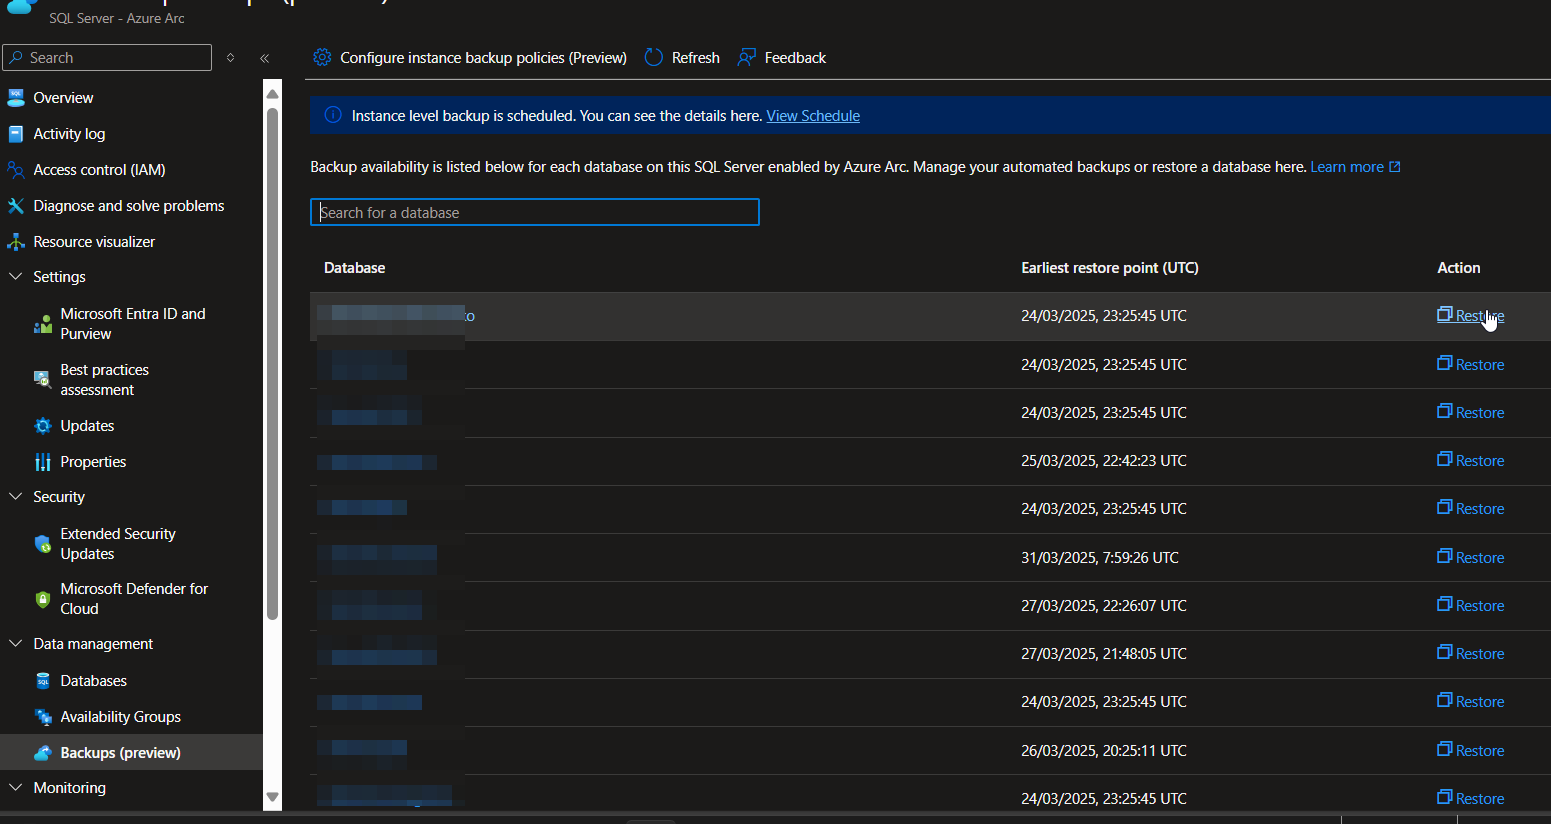Collapse the sidebar with double chevron
Image resolution: width=1551 pixels, height=824 pixels.
265,58
